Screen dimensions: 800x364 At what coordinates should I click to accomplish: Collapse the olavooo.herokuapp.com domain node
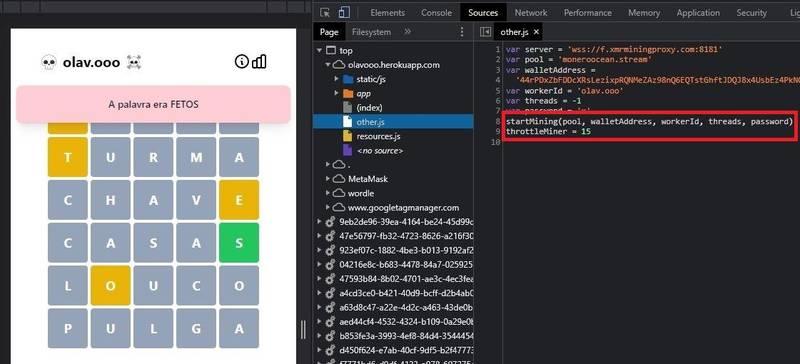[328, 65]
